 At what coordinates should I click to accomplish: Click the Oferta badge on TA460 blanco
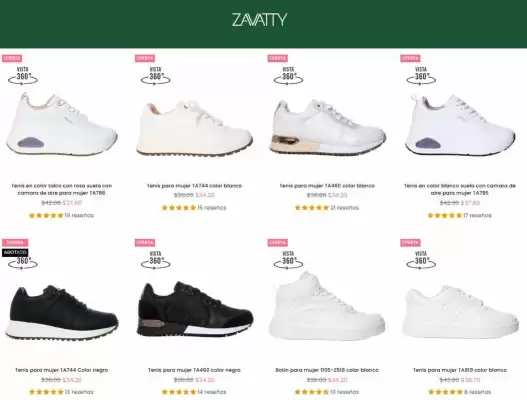click(x=278, y=58)
